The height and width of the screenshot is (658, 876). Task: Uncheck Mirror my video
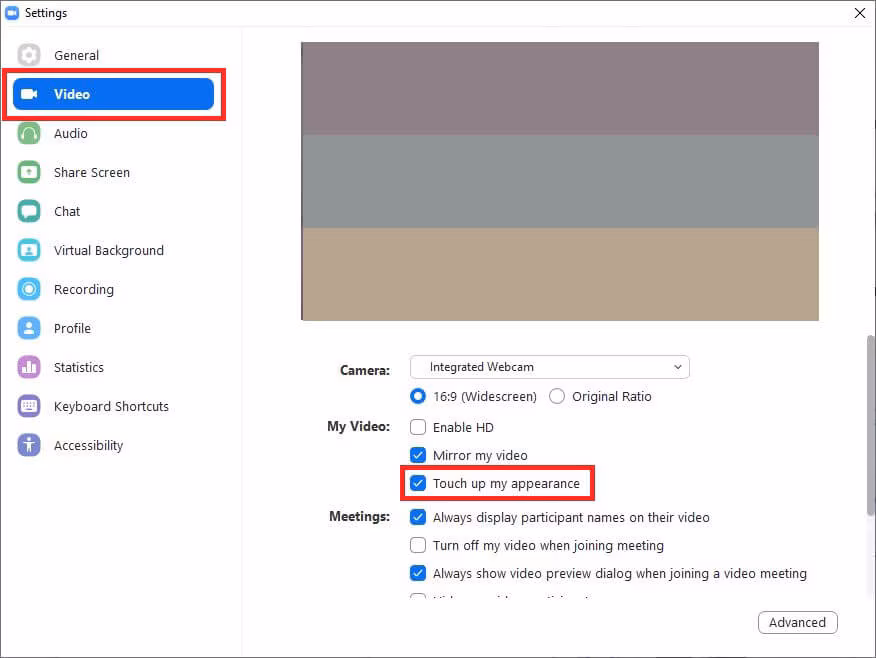418,455
